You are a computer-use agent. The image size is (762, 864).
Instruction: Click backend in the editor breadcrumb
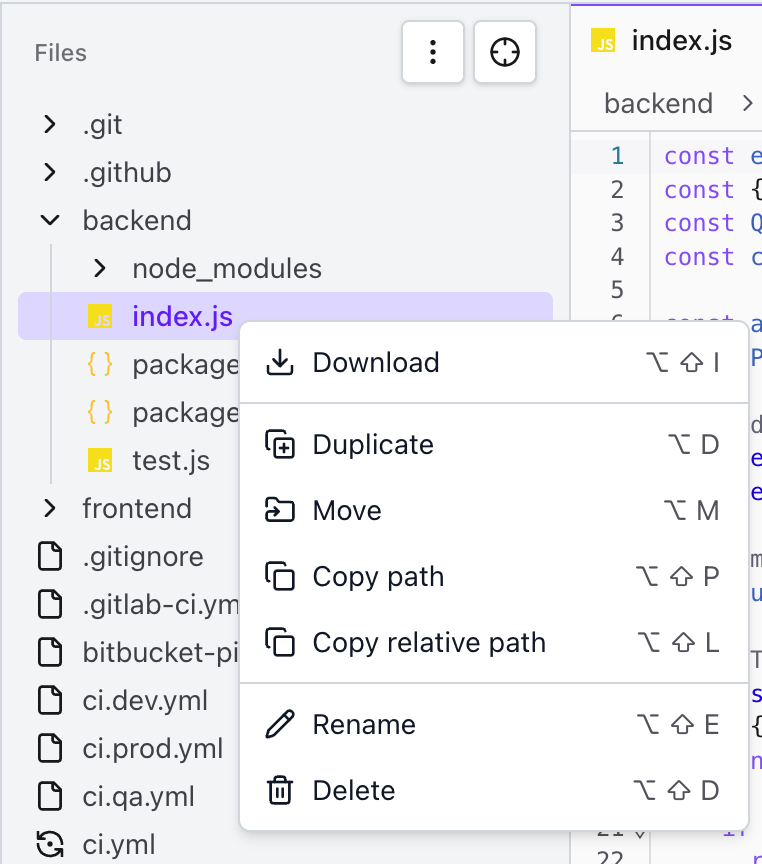pyautogui.click(x=658, y=103)
